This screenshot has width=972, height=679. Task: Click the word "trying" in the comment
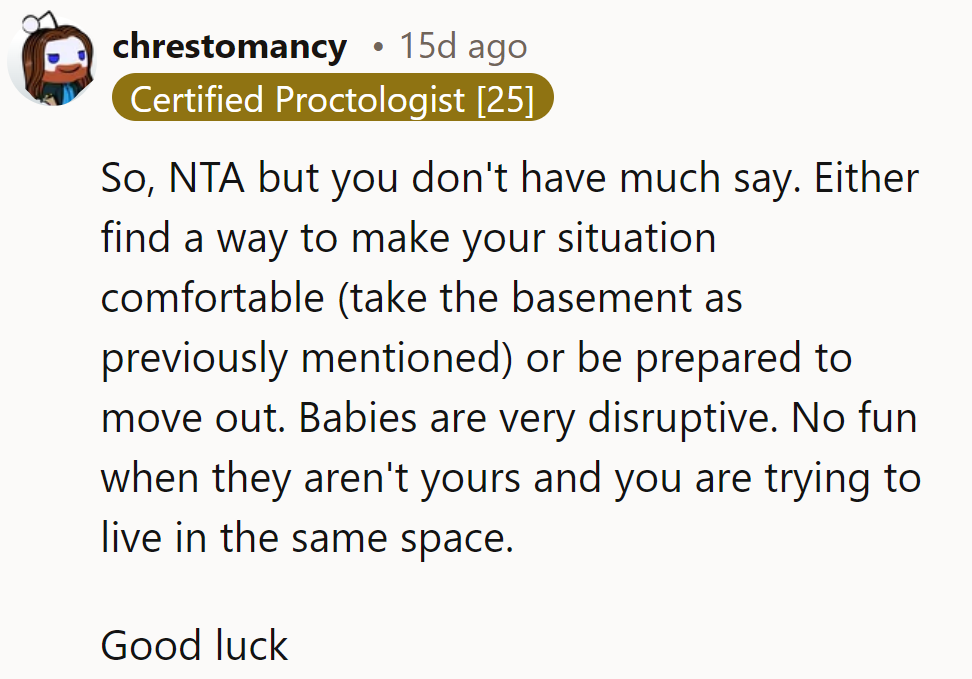(x=812, y=478)
